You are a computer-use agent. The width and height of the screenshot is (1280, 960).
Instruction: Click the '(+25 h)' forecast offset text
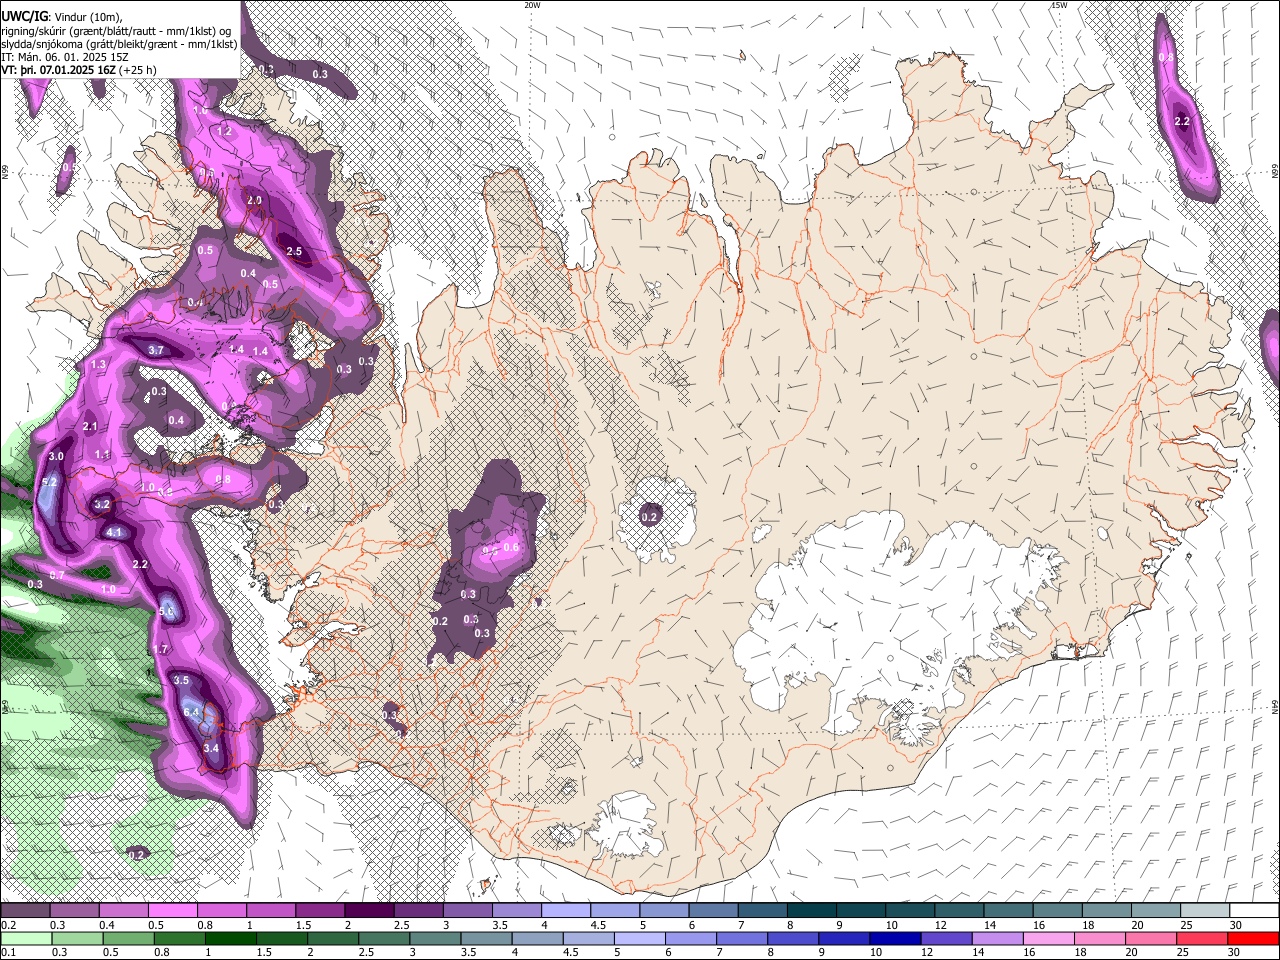point(137,70)
